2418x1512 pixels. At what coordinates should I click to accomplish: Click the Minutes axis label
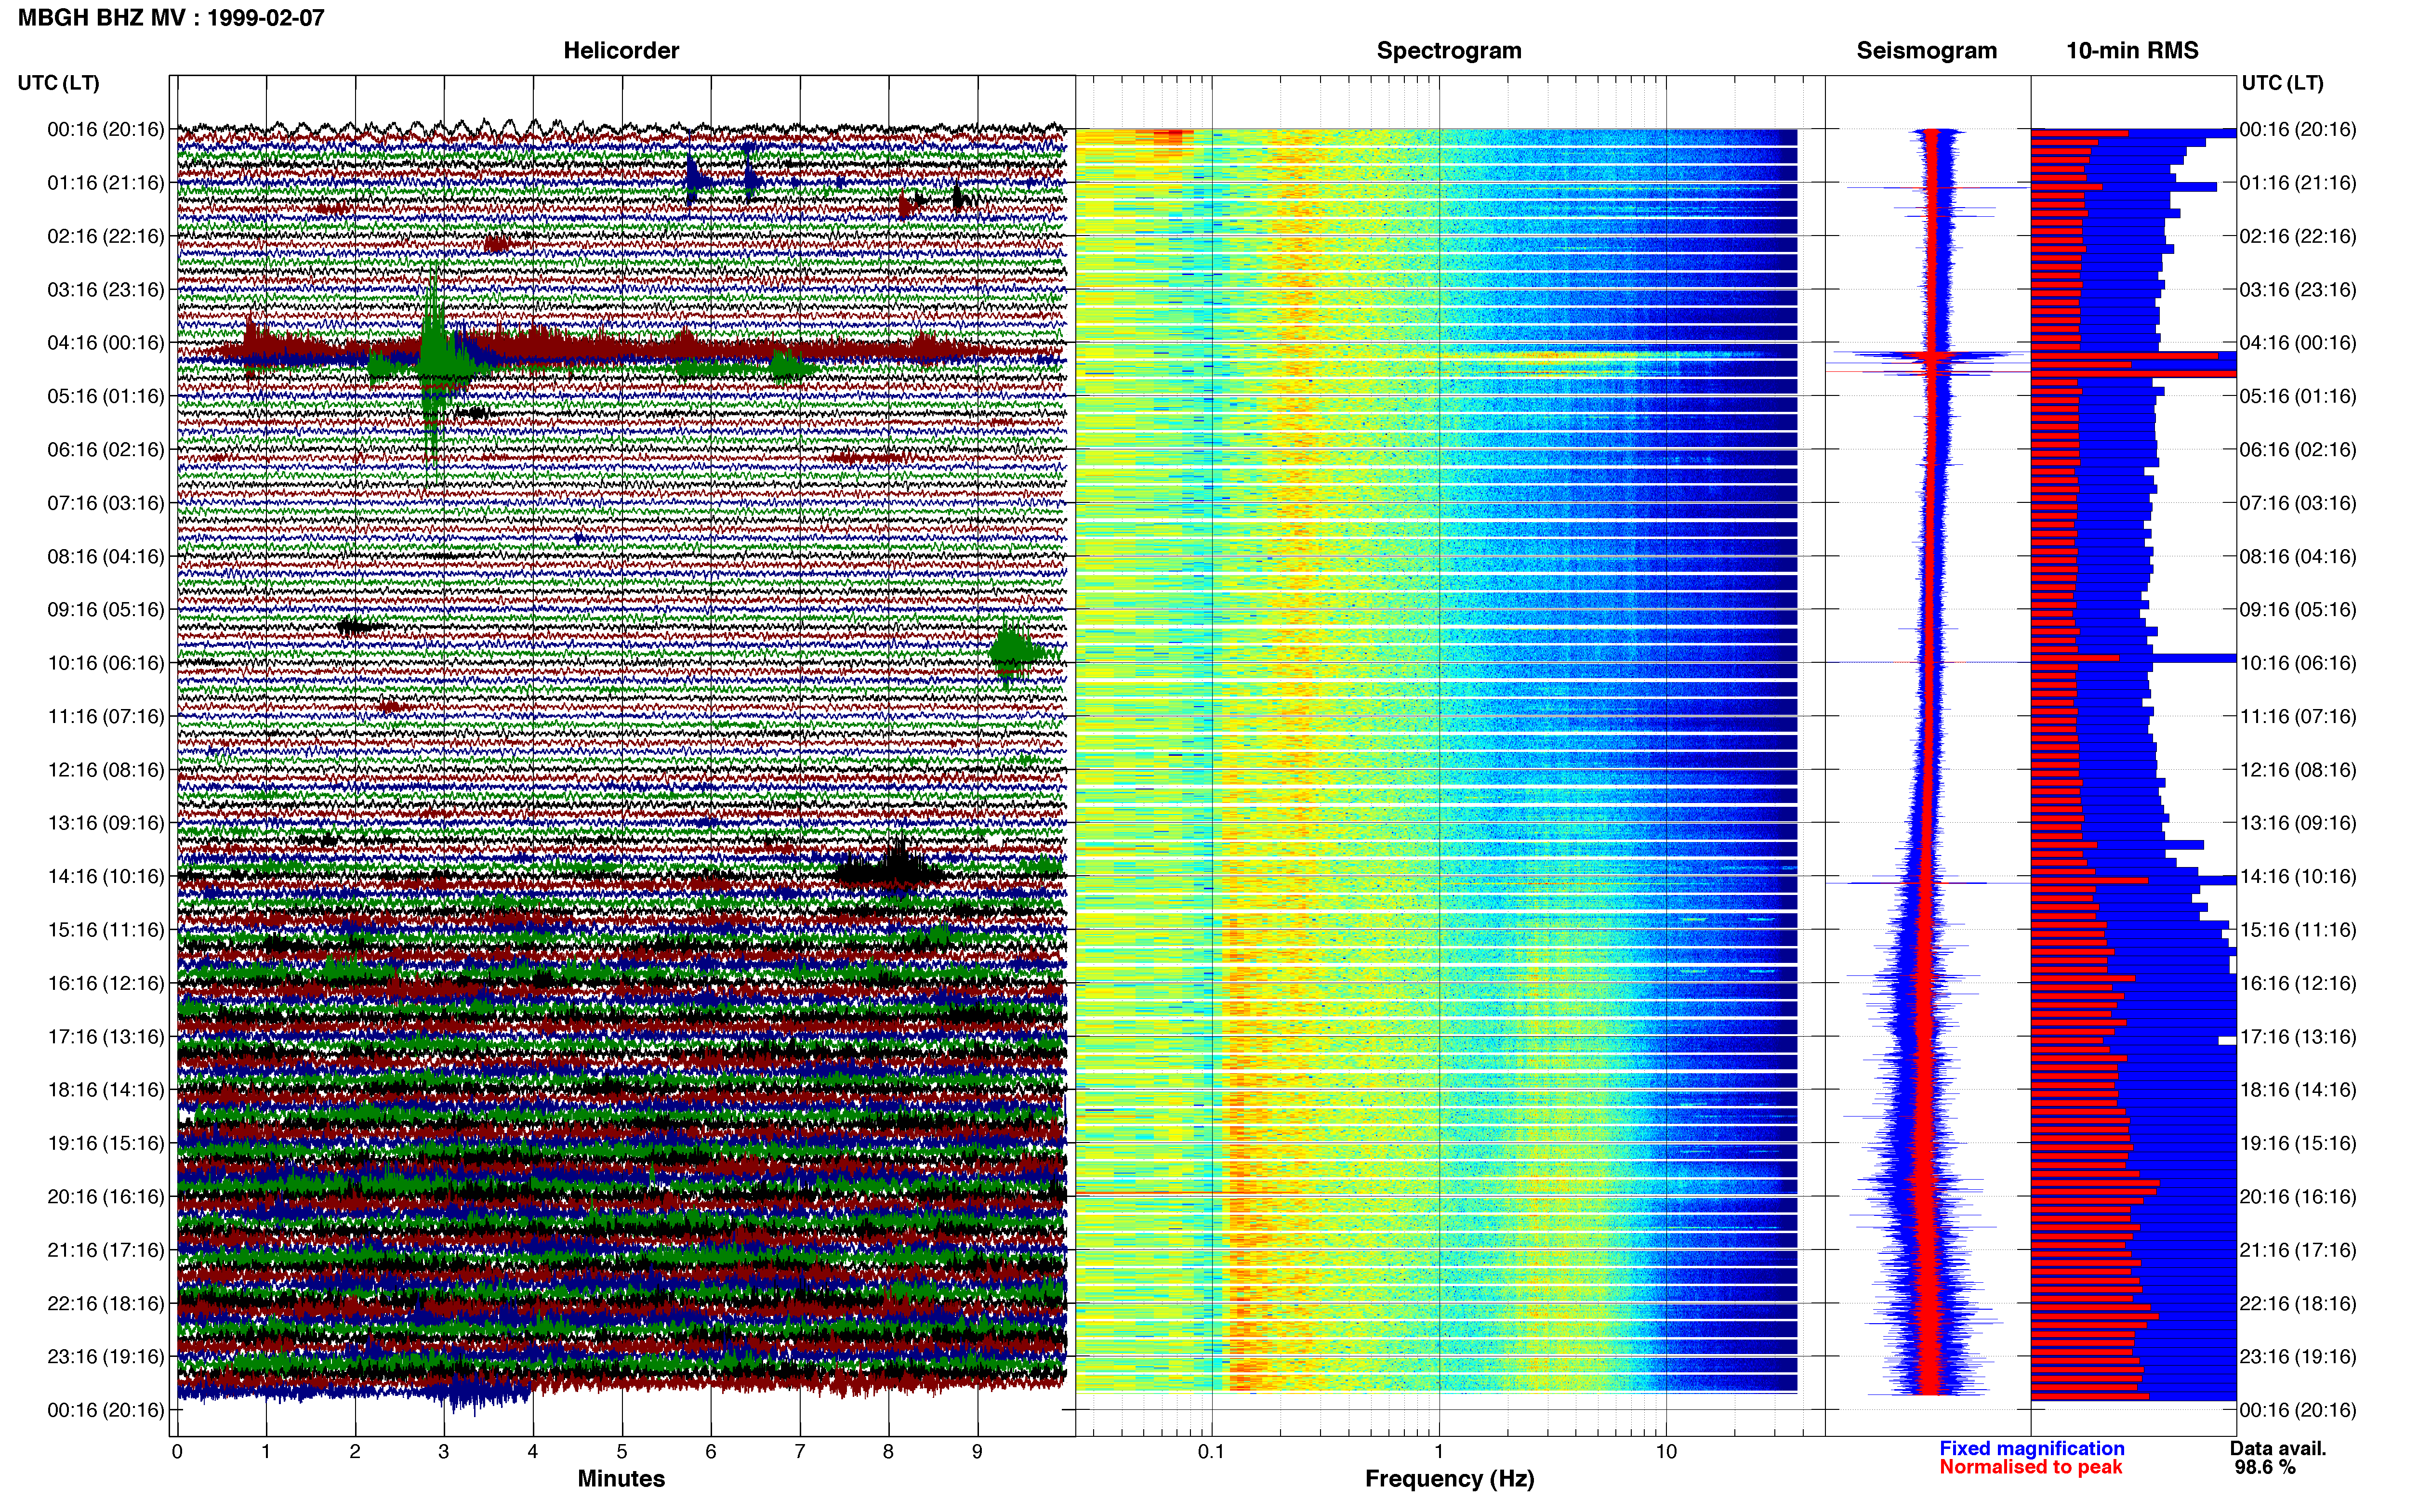pyautogui.click(x=621, y=1479)
